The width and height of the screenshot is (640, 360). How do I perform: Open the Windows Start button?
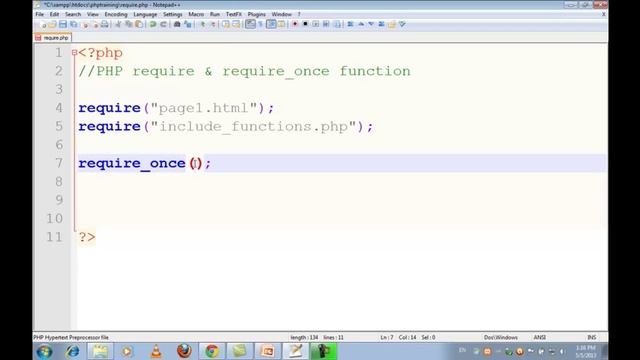click(x=44, y=351)
